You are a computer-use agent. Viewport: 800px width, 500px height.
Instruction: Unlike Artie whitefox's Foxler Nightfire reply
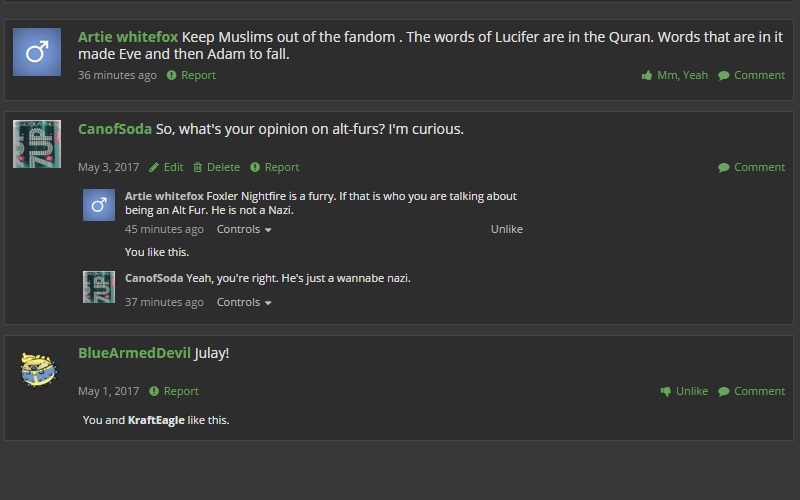(x=507, y=229)
